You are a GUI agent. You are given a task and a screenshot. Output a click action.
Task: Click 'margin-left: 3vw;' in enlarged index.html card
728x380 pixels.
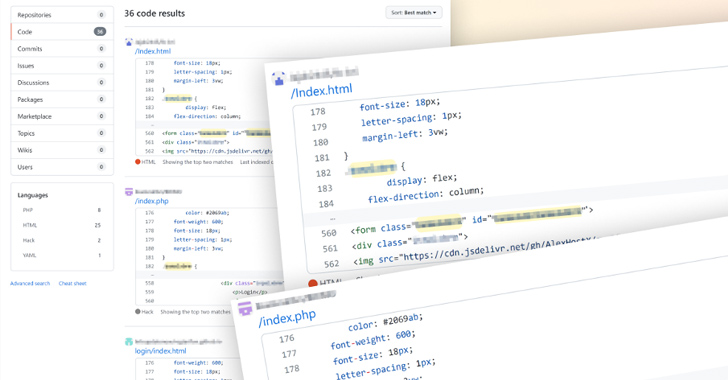405,135
